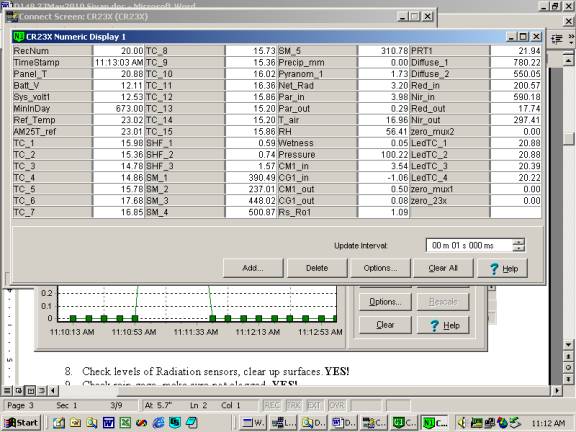Click the question mark Help button in Numeric Display

coord(503,269)
